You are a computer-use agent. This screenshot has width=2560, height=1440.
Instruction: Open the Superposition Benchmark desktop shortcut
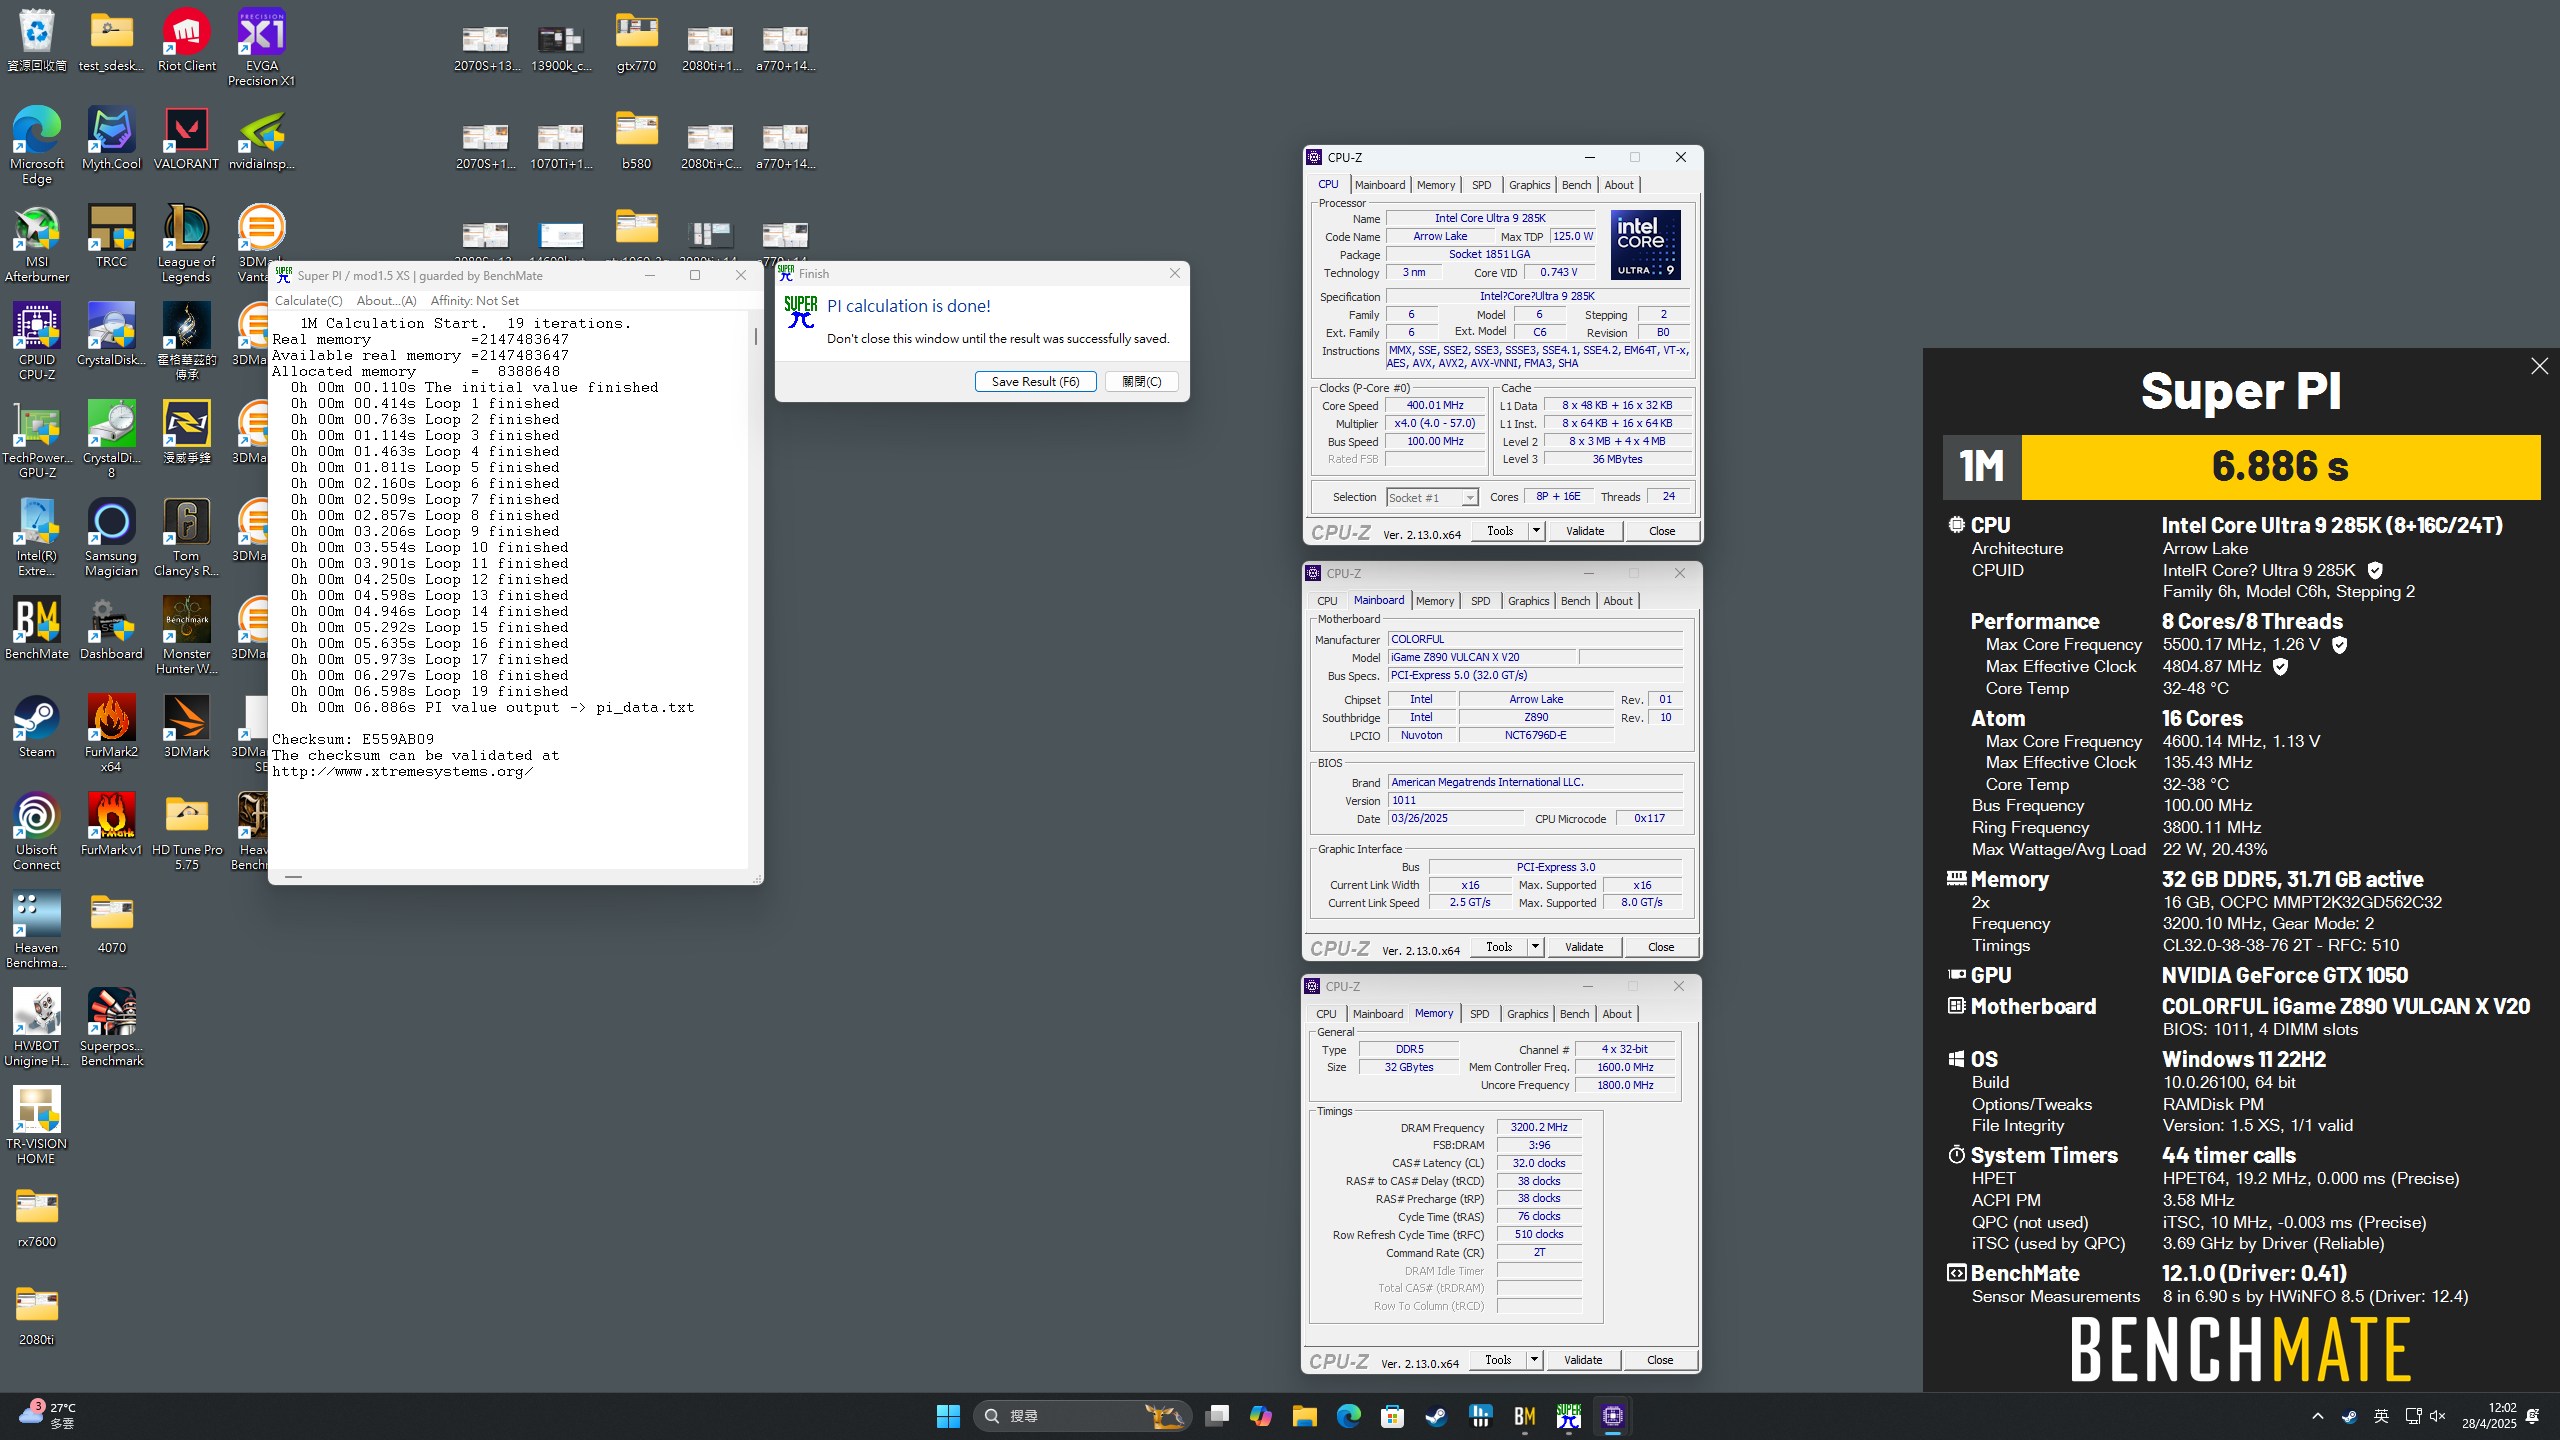point(111,1027)
